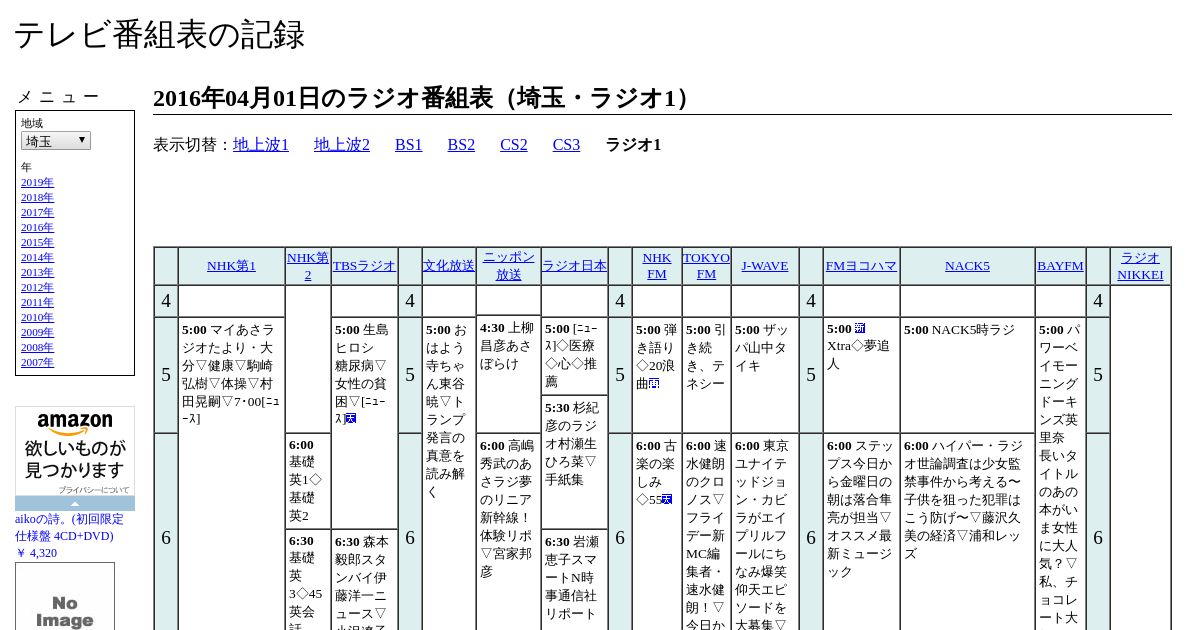Open the FMヨコハマ station link
This screenshot has height=630, width=1200.
tap(861, 266)
